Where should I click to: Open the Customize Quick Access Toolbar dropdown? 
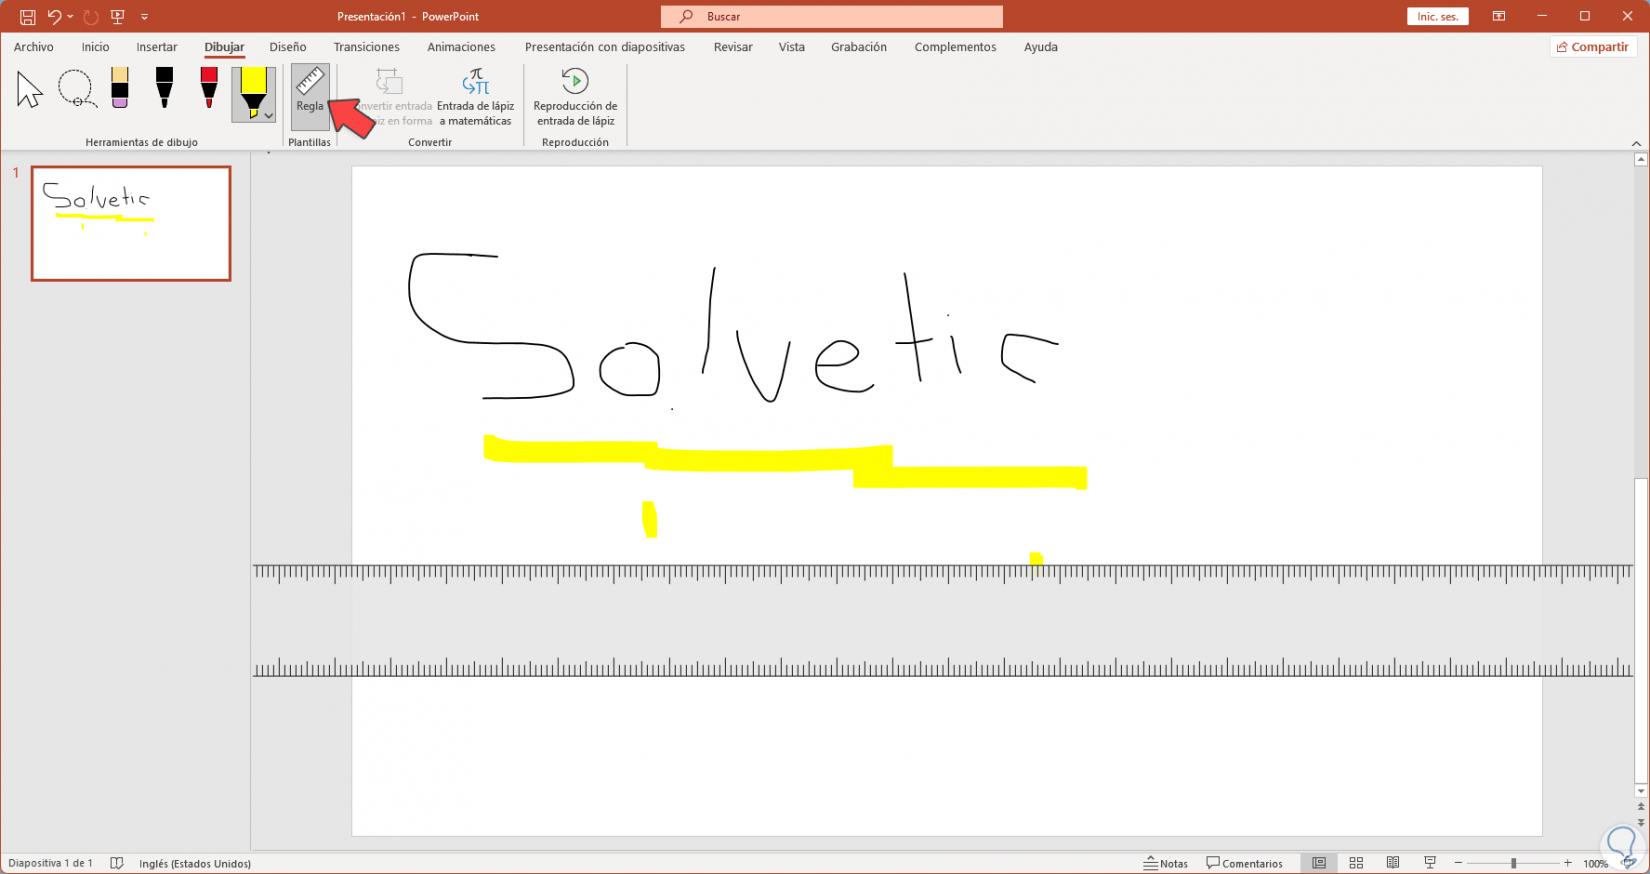point(145,17)
